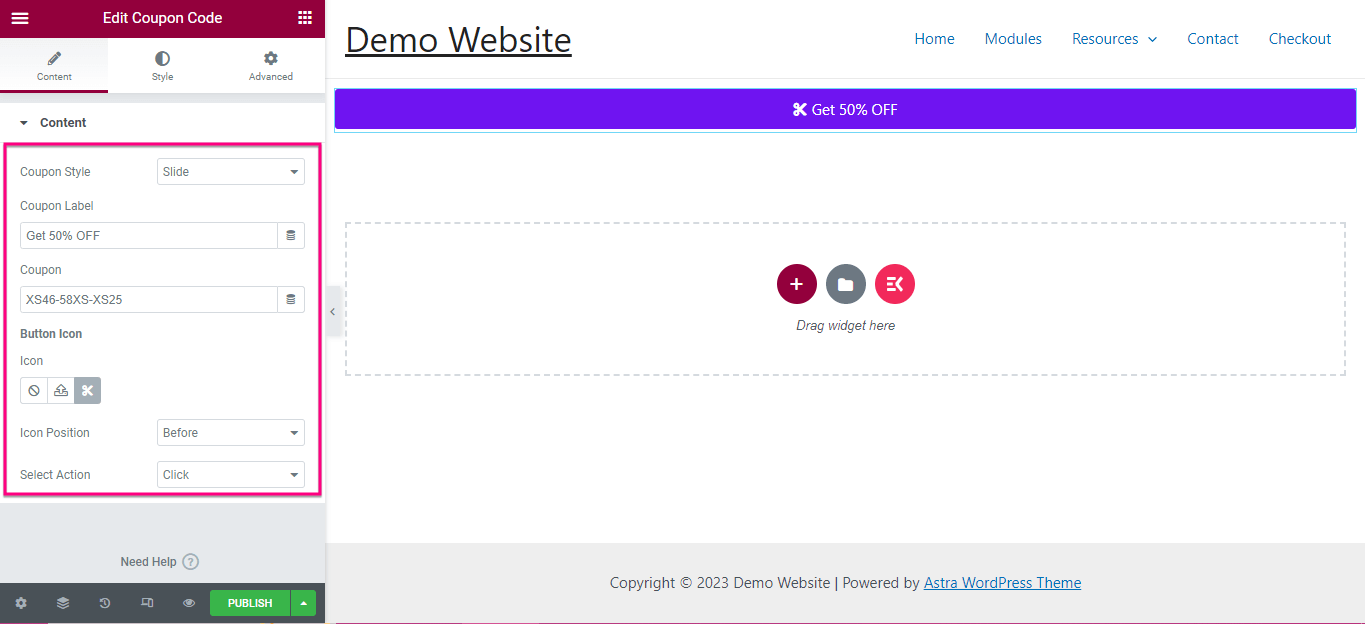Open the Modules menu item
This screenshot has width=1365, height=624.
[1013, 39]
